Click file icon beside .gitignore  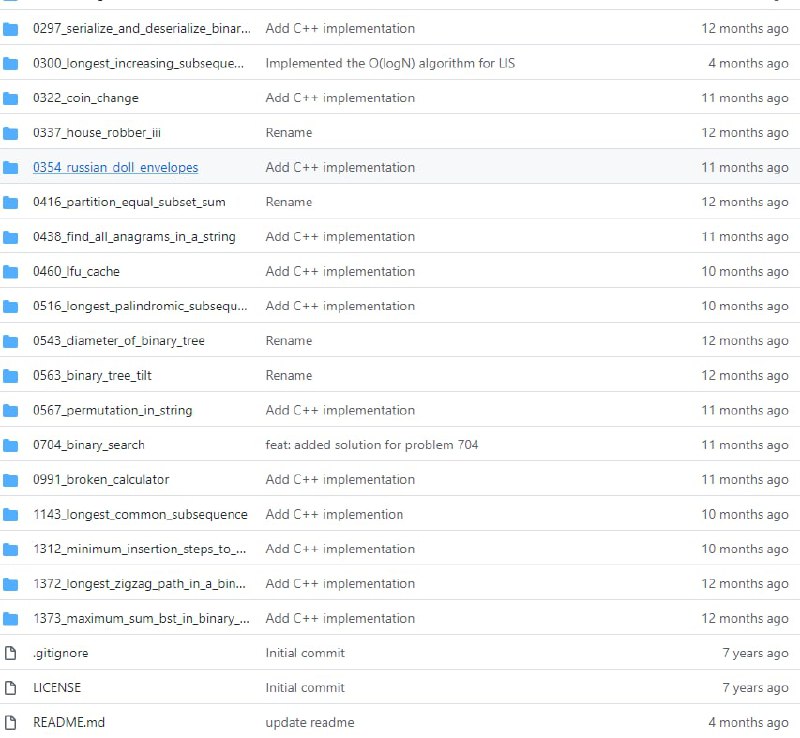click(11, 653)
